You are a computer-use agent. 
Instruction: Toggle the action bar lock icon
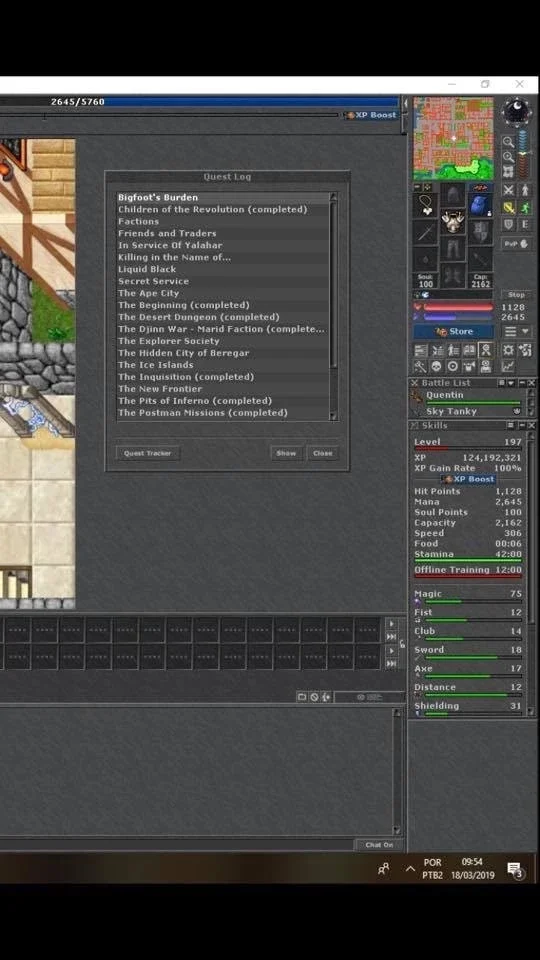click(402, 644)
